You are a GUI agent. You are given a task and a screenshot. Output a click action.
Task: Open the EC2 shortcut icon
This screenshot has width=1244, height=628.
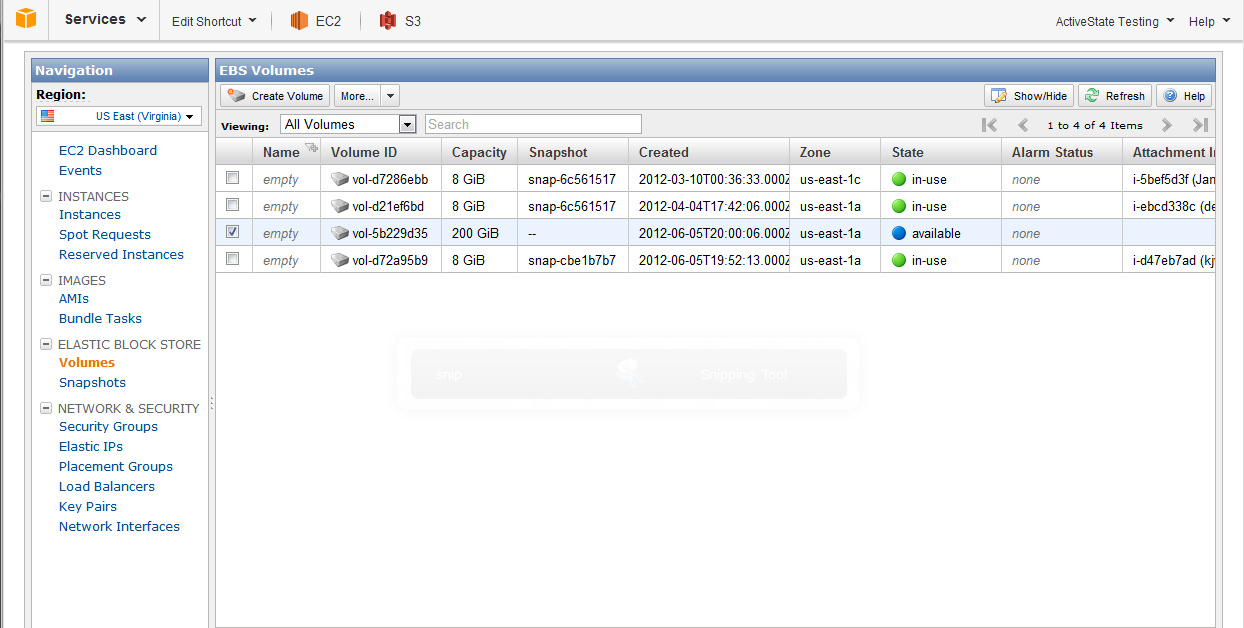(299, 20)
